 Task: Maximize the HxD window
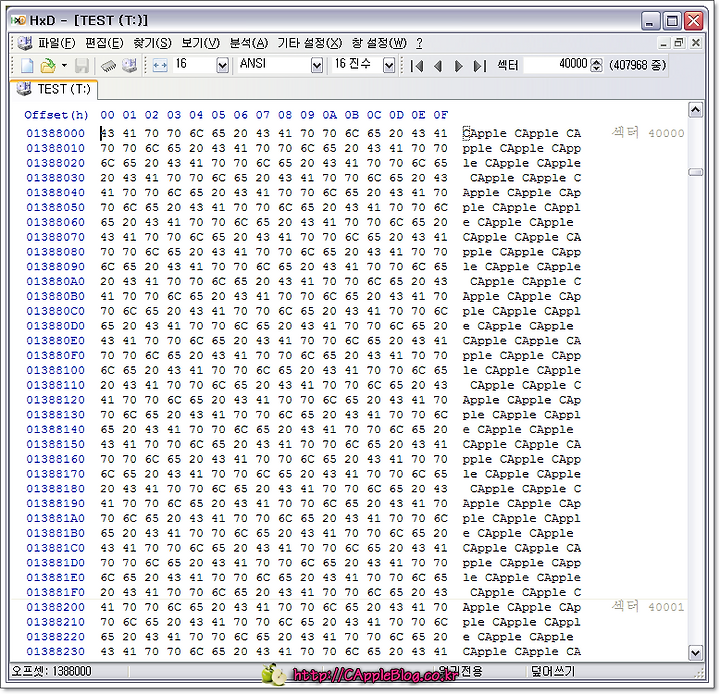(672, 21)
